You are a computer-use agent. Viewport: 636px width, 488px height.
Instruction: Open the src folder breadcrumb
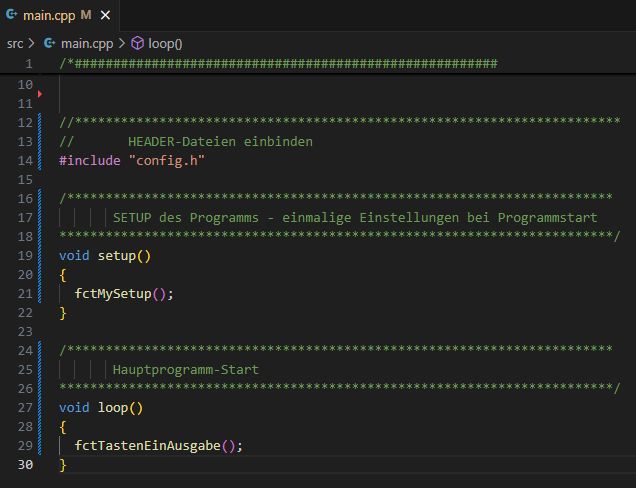tap(15, 43)
